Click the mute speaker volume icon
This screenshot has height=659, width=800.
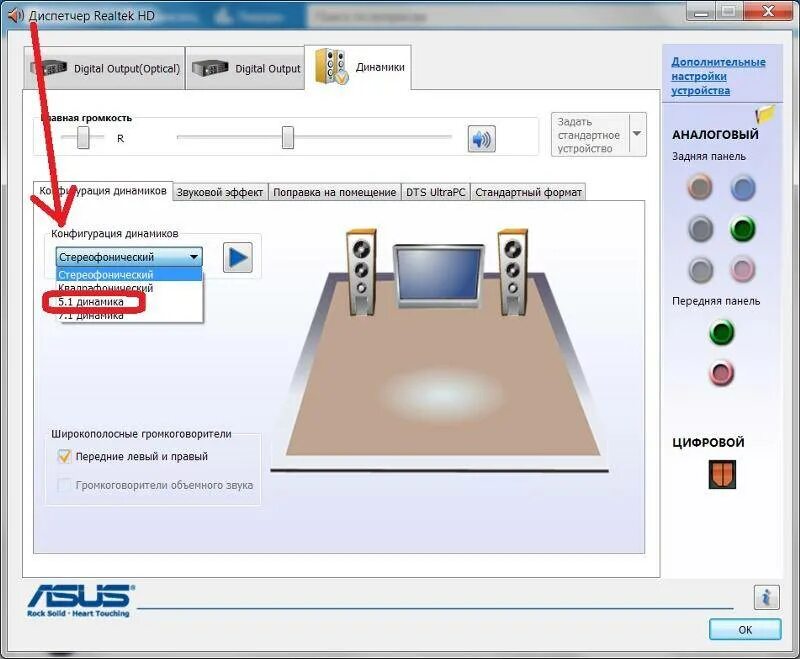click(x=482, y=139)
